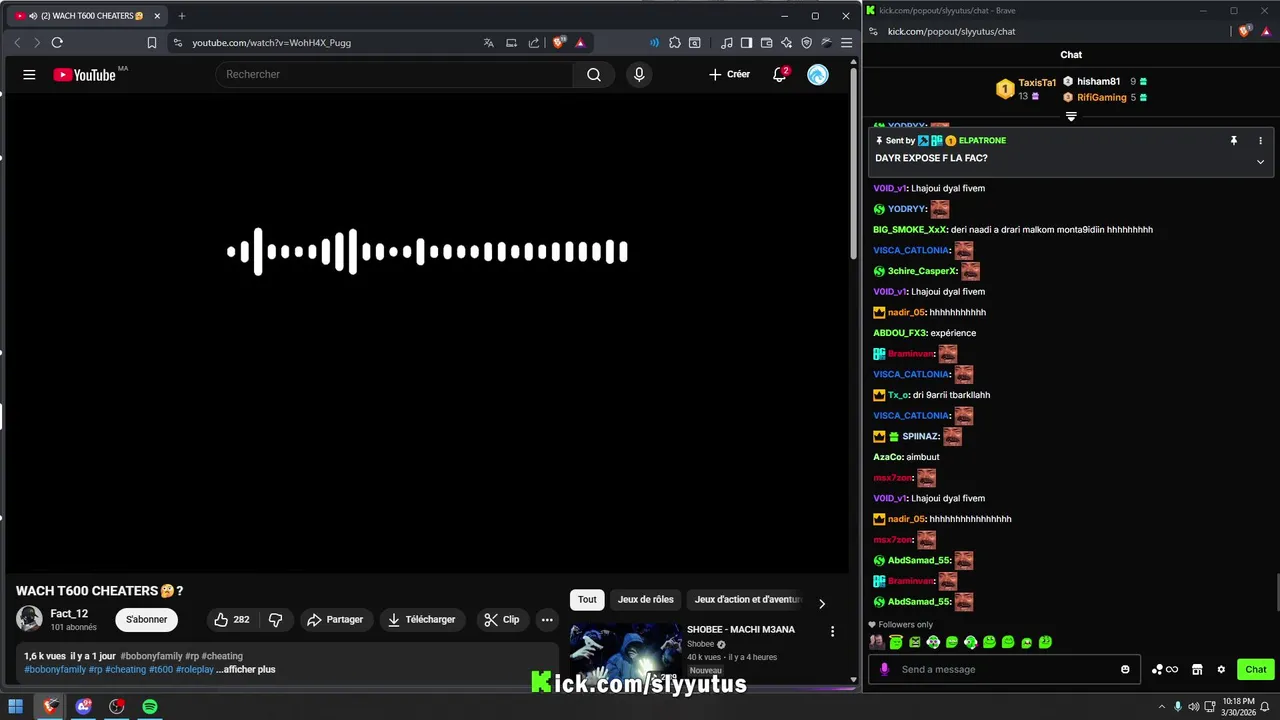The width and height of the screenshot is (1280, 720).
Task: Open Brave translate page icon
Action: click(488, 43)
